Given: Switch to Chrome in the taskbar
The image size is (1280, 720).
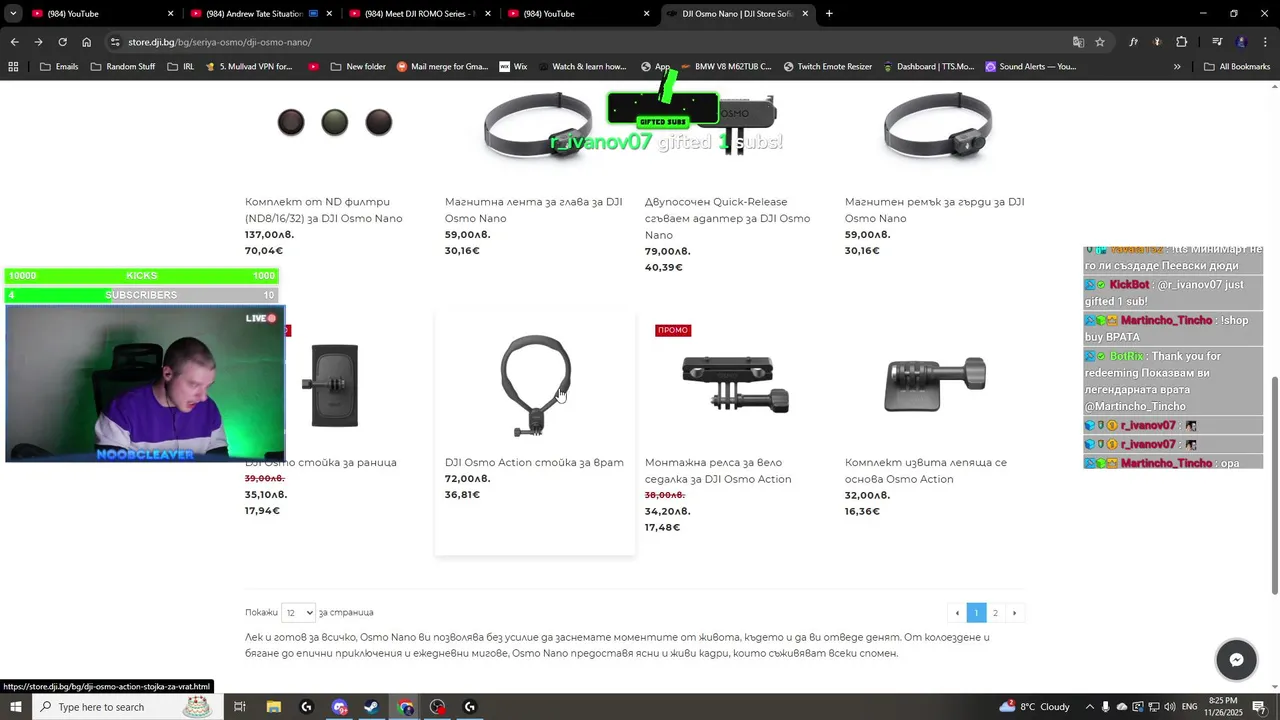Looking at the screenshot, I should (x=405, y=707).
